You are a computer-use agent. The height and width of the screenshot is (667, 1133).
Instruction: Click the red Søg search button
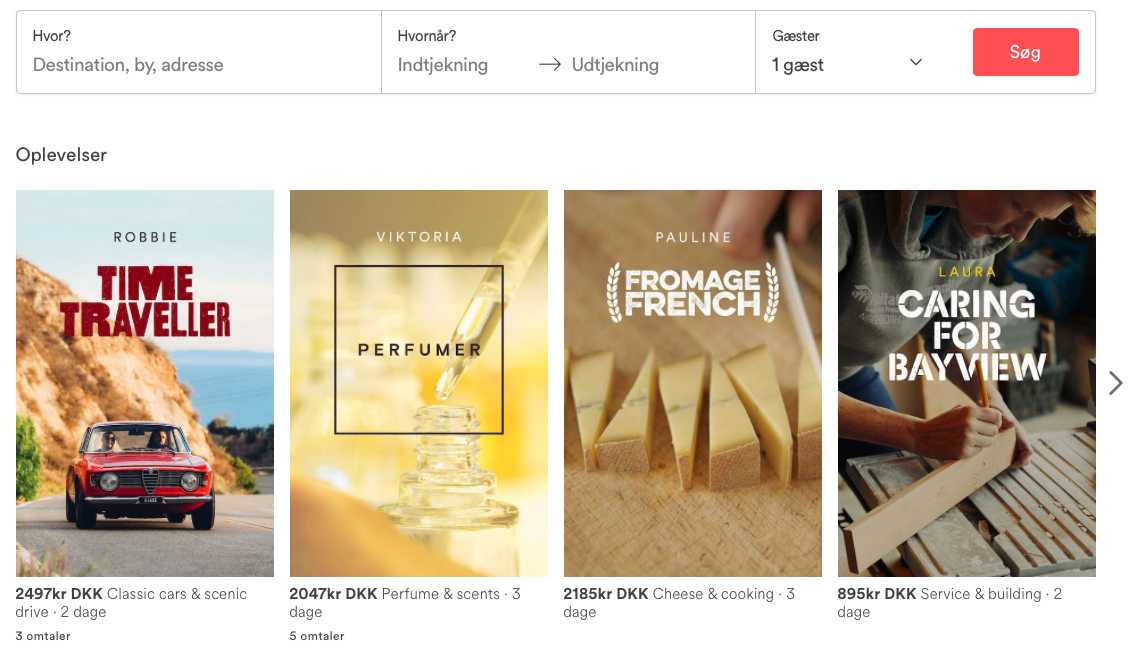[1025, 52]
